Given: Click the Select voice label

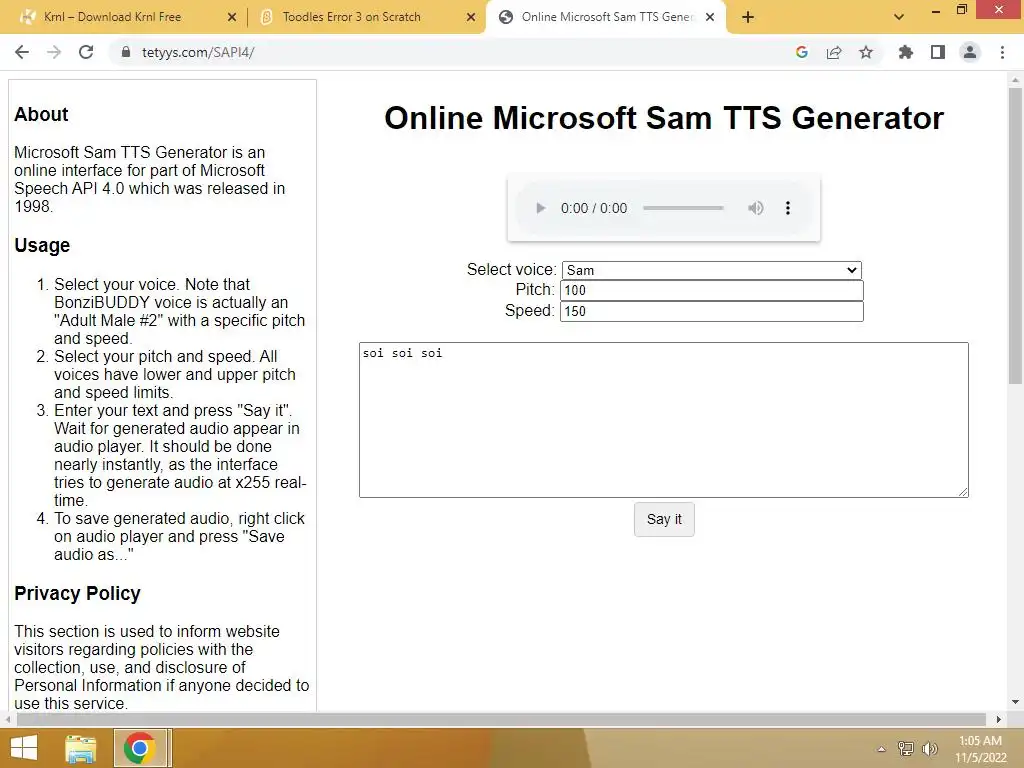Looking at the screenshot, I should click(511, 270).
